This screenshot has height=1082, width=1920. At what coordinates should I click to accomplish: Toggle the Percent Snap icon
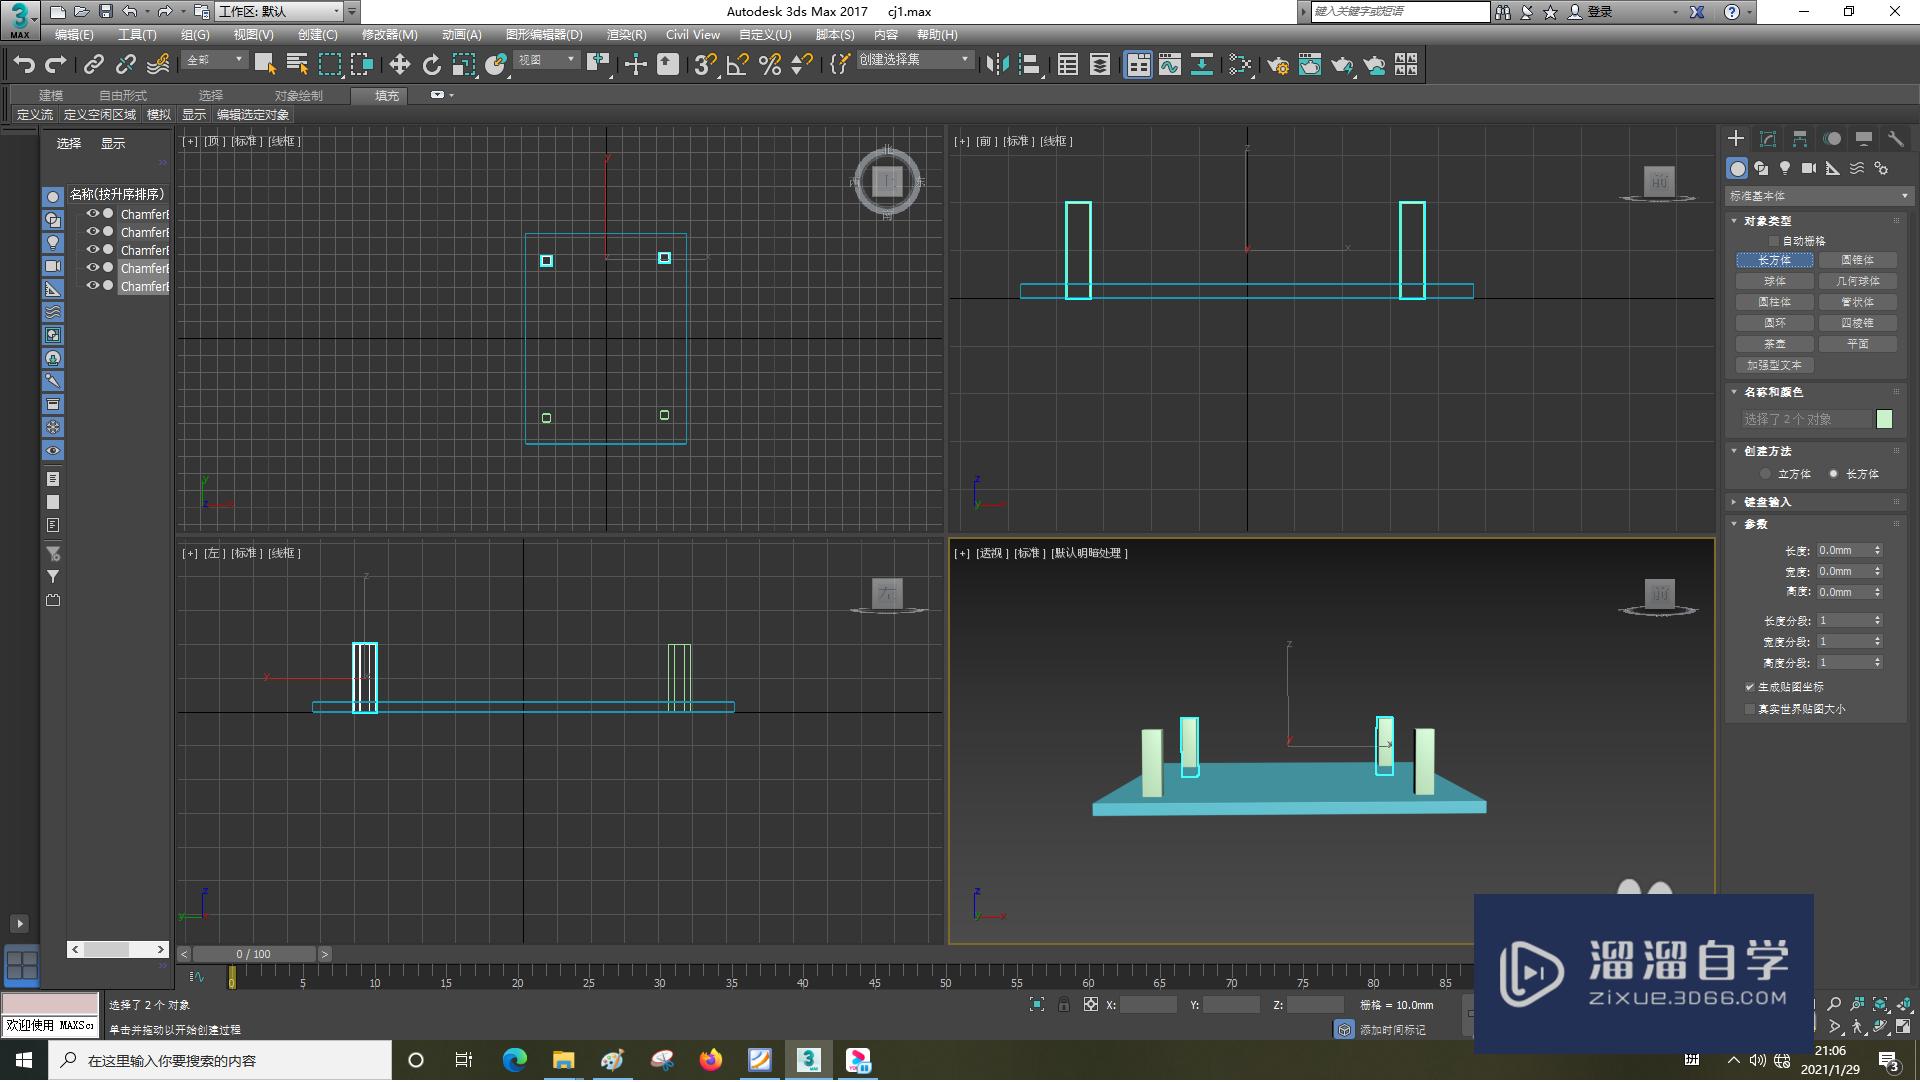(x=770, y=65)
